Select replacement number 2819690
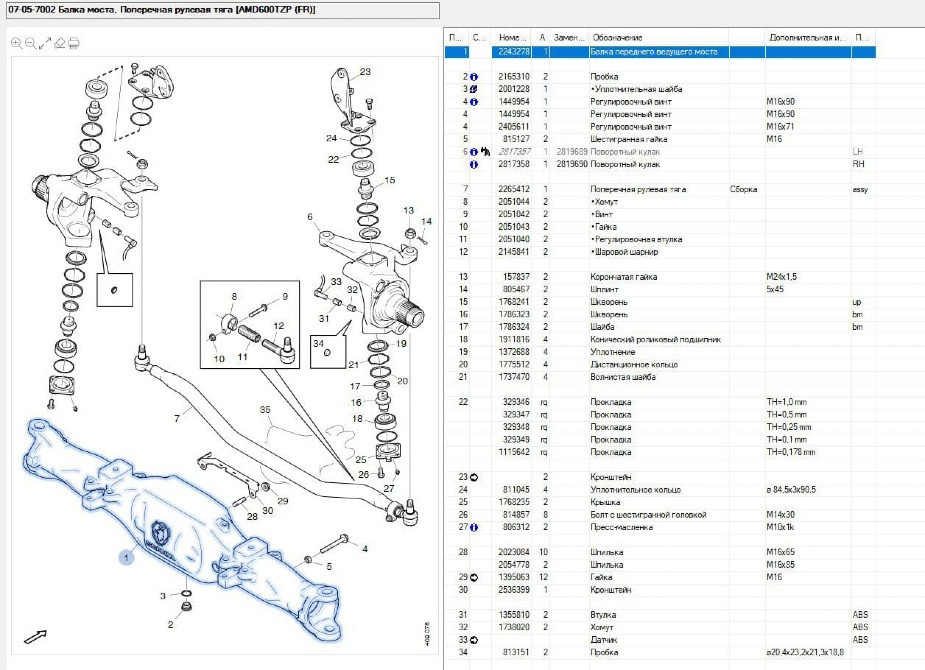This screenshot has height=670, width=925. (x=570, y=164)
